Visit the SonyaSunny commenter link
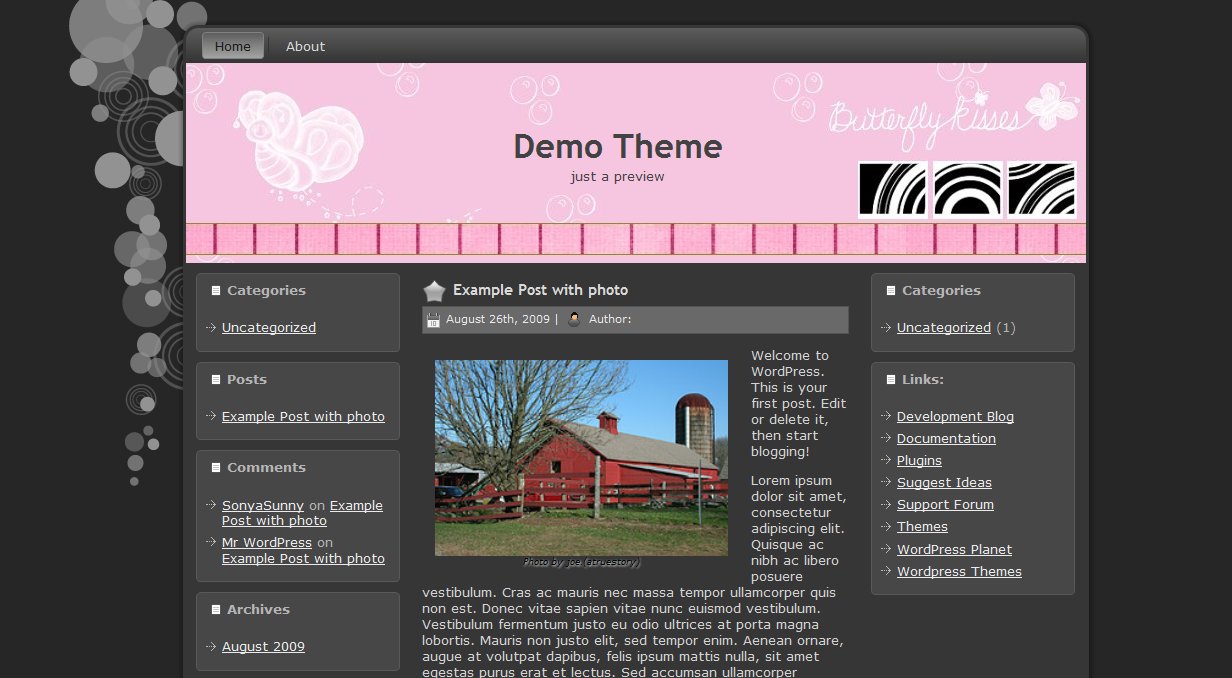The image size is (1232, 678). coord(262,506)
